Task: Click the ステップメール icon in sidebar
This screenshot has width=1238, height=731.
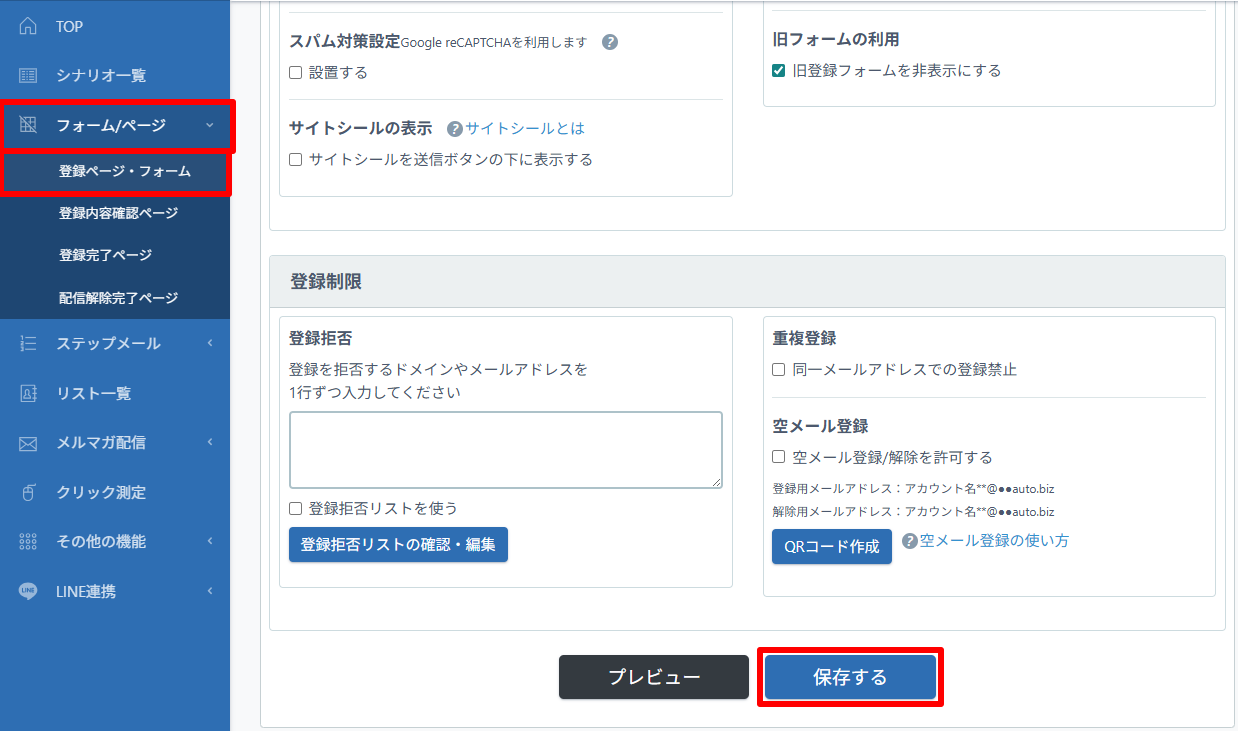Action: coord(28,344)
